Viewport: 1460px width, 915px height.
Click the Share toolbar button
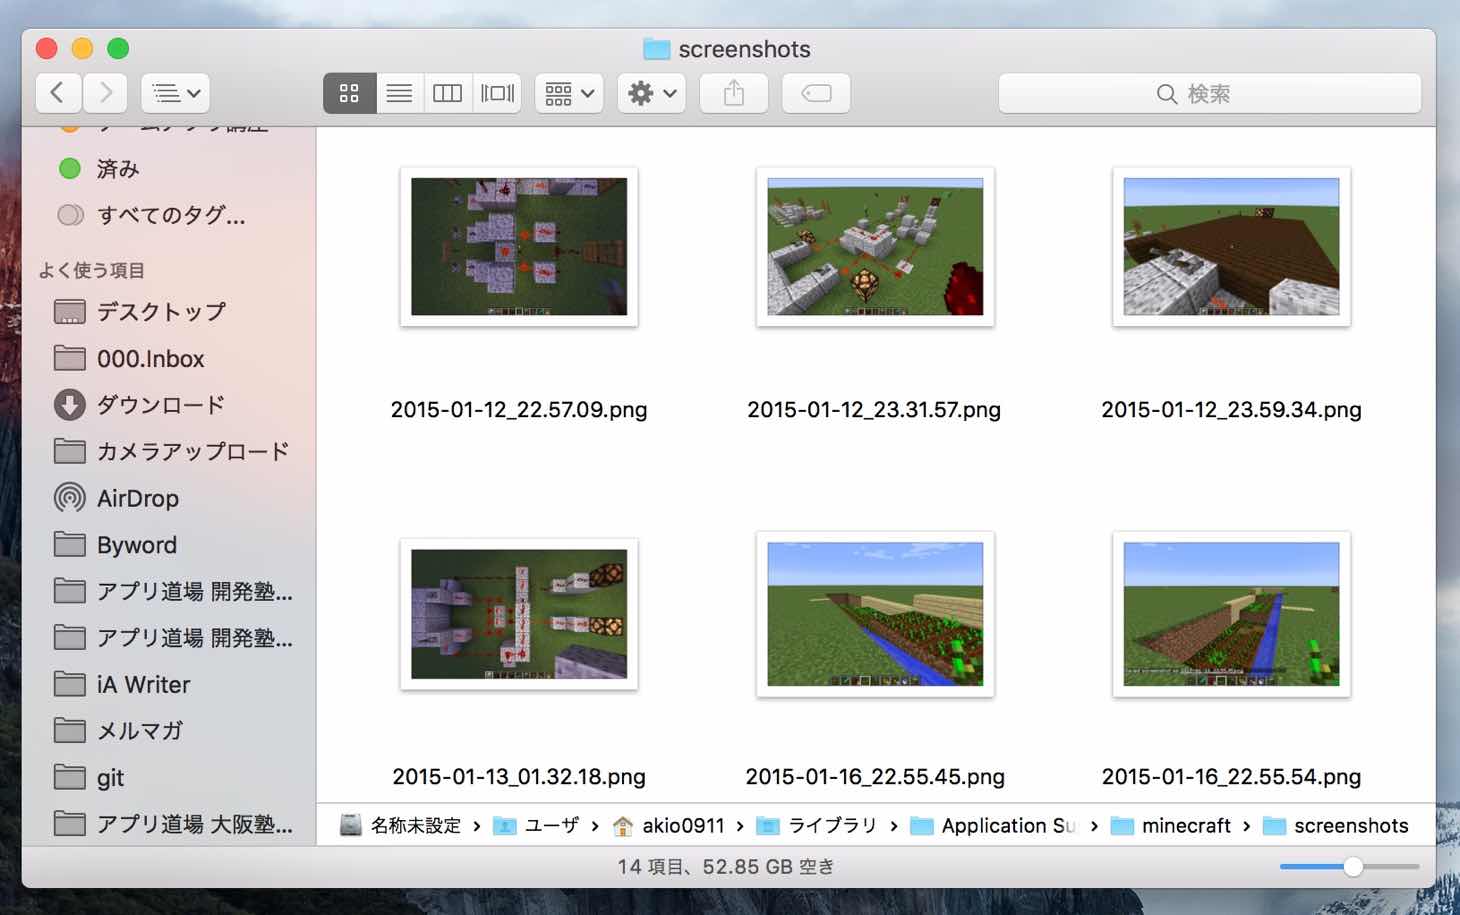[x=734, y=93]
